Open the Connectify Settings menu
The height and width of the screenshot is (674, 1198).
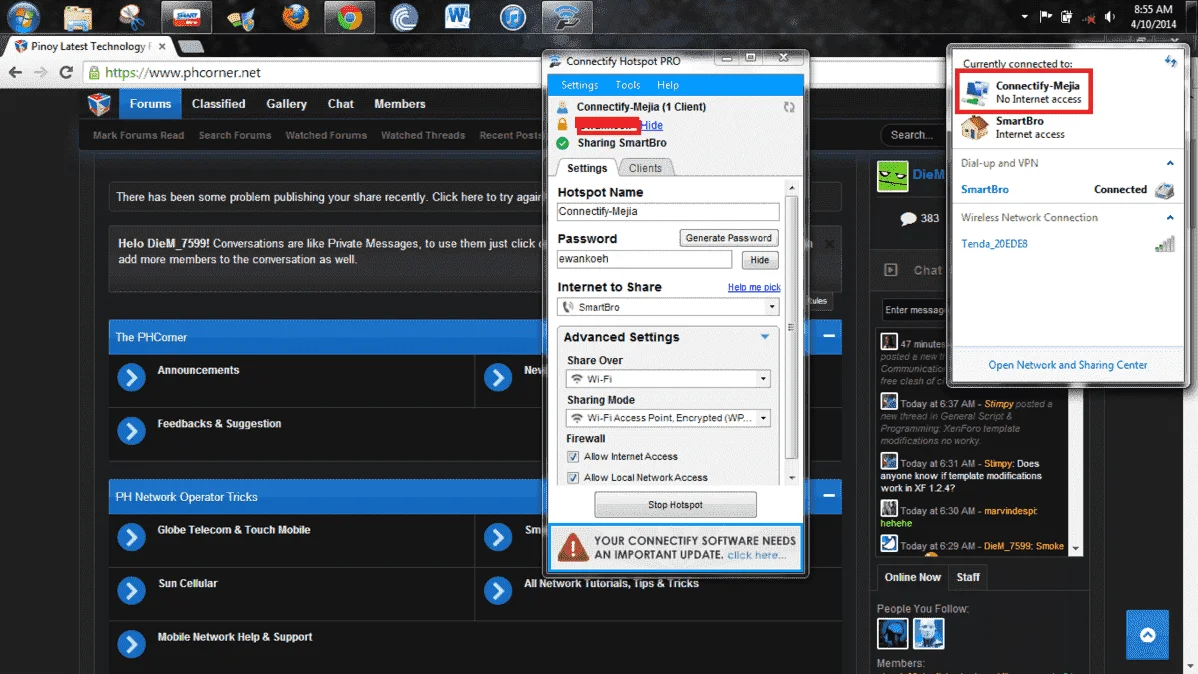579,85
